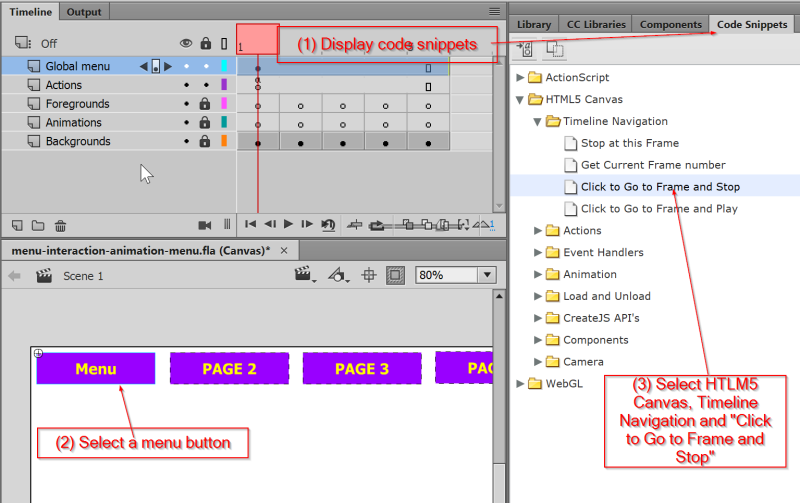Screen dimensions: 800x503
Task: Open the 80% zoom dropdown
Action: click(x=487, y=275)
